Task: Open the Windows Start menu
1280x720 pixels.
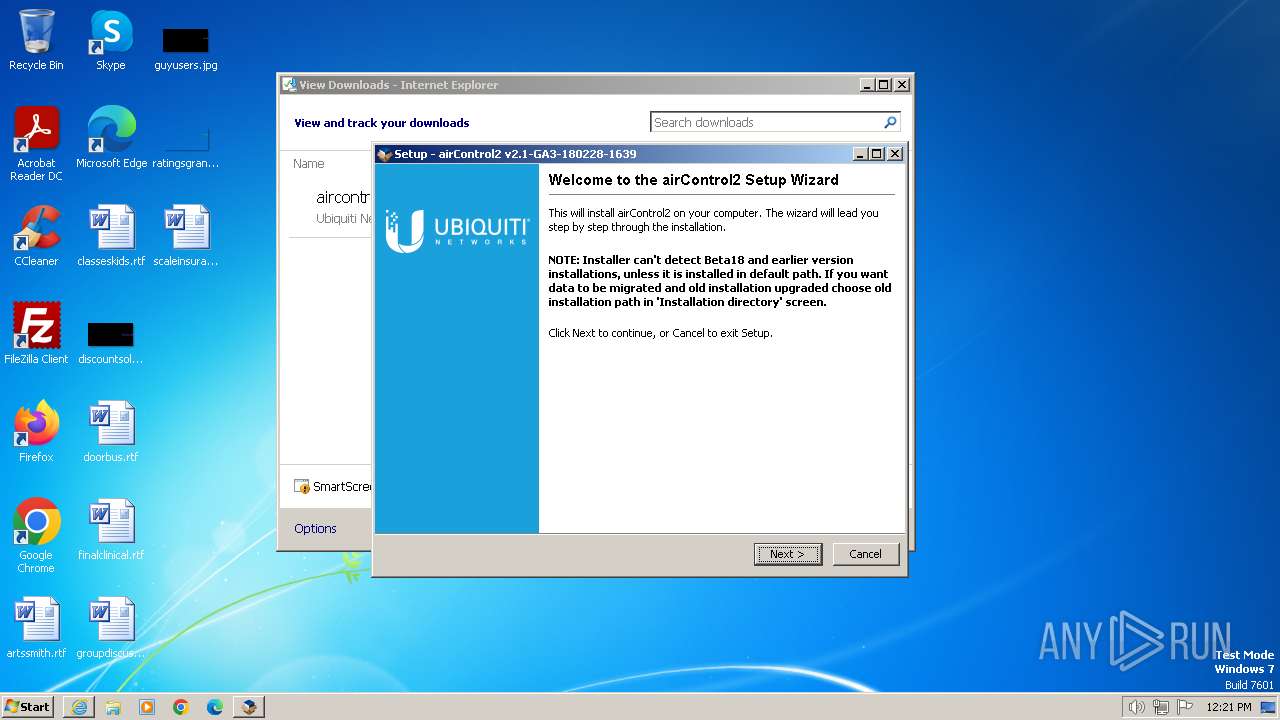Action: tap(28, 706)
